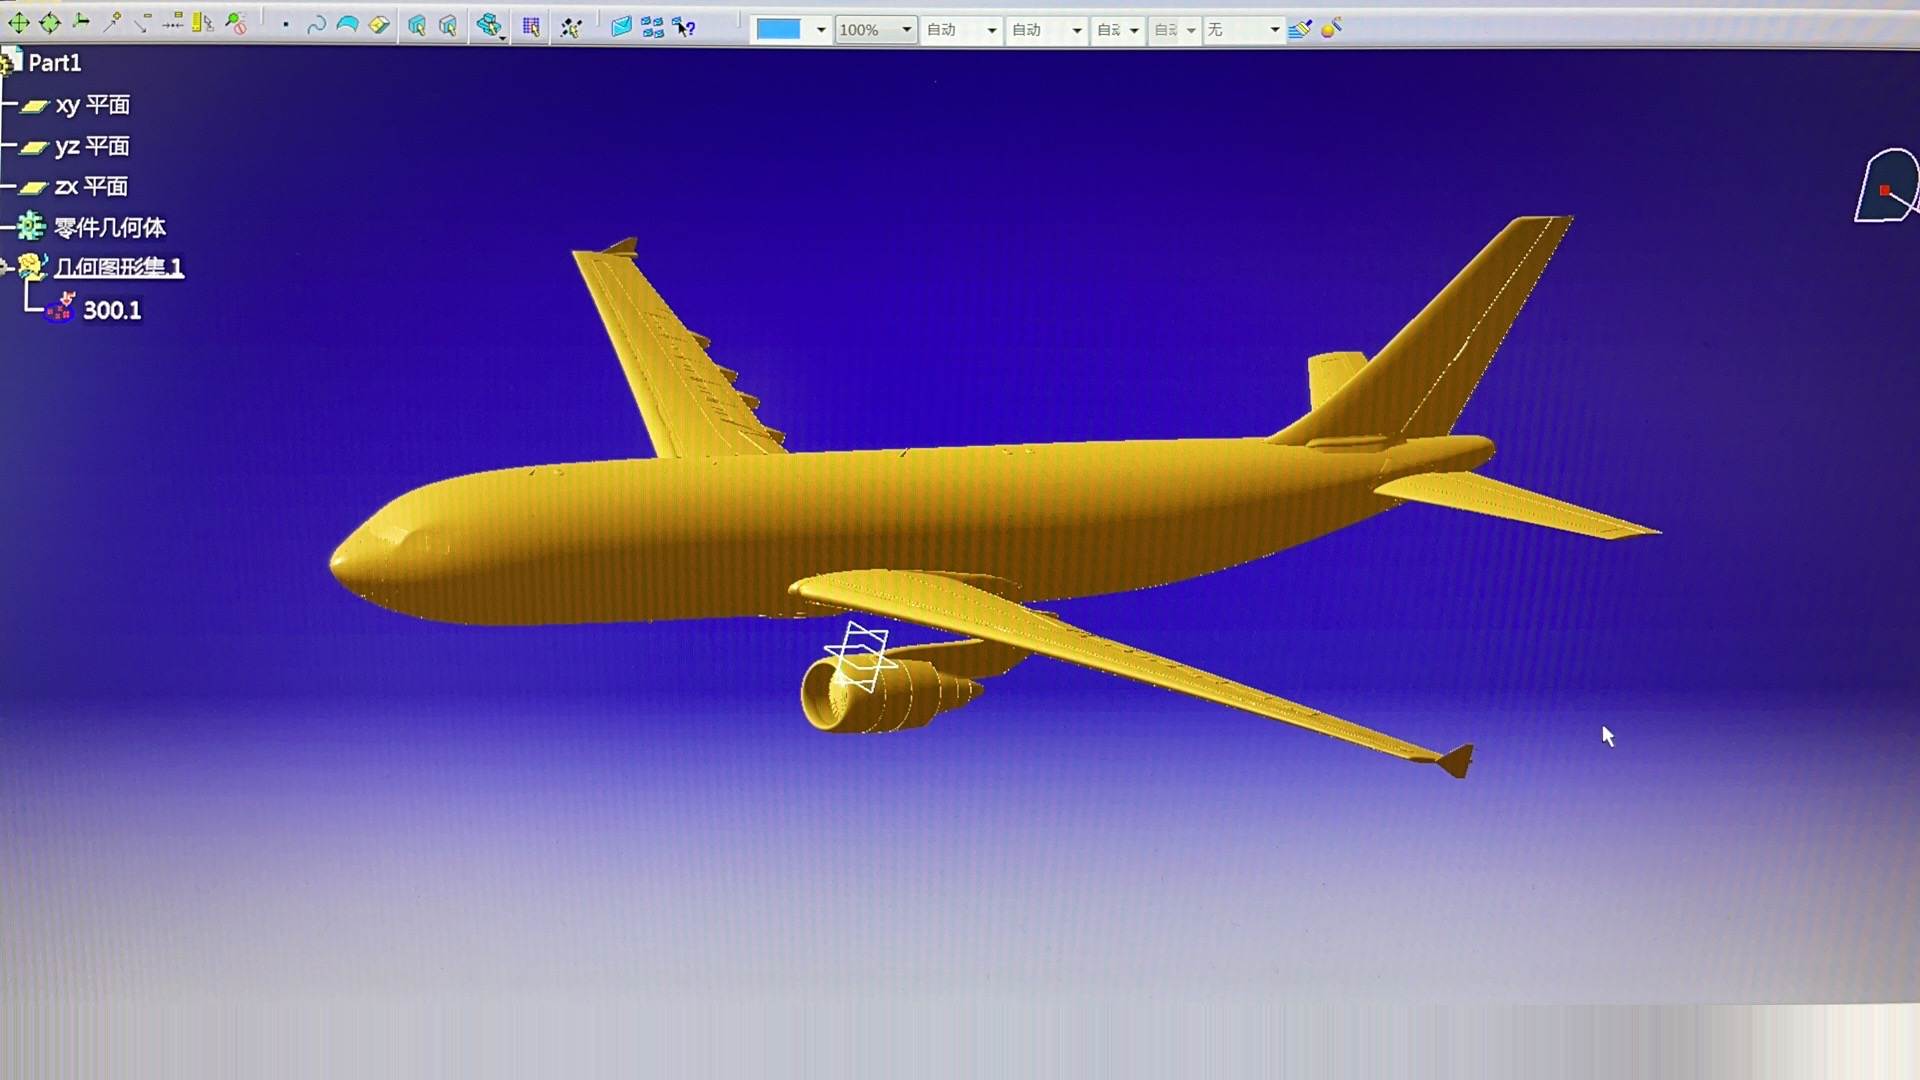This screenshot has width=1920, height=1080.
Task: Open the 无 layer dropdown
Action: coord(1274,30)
